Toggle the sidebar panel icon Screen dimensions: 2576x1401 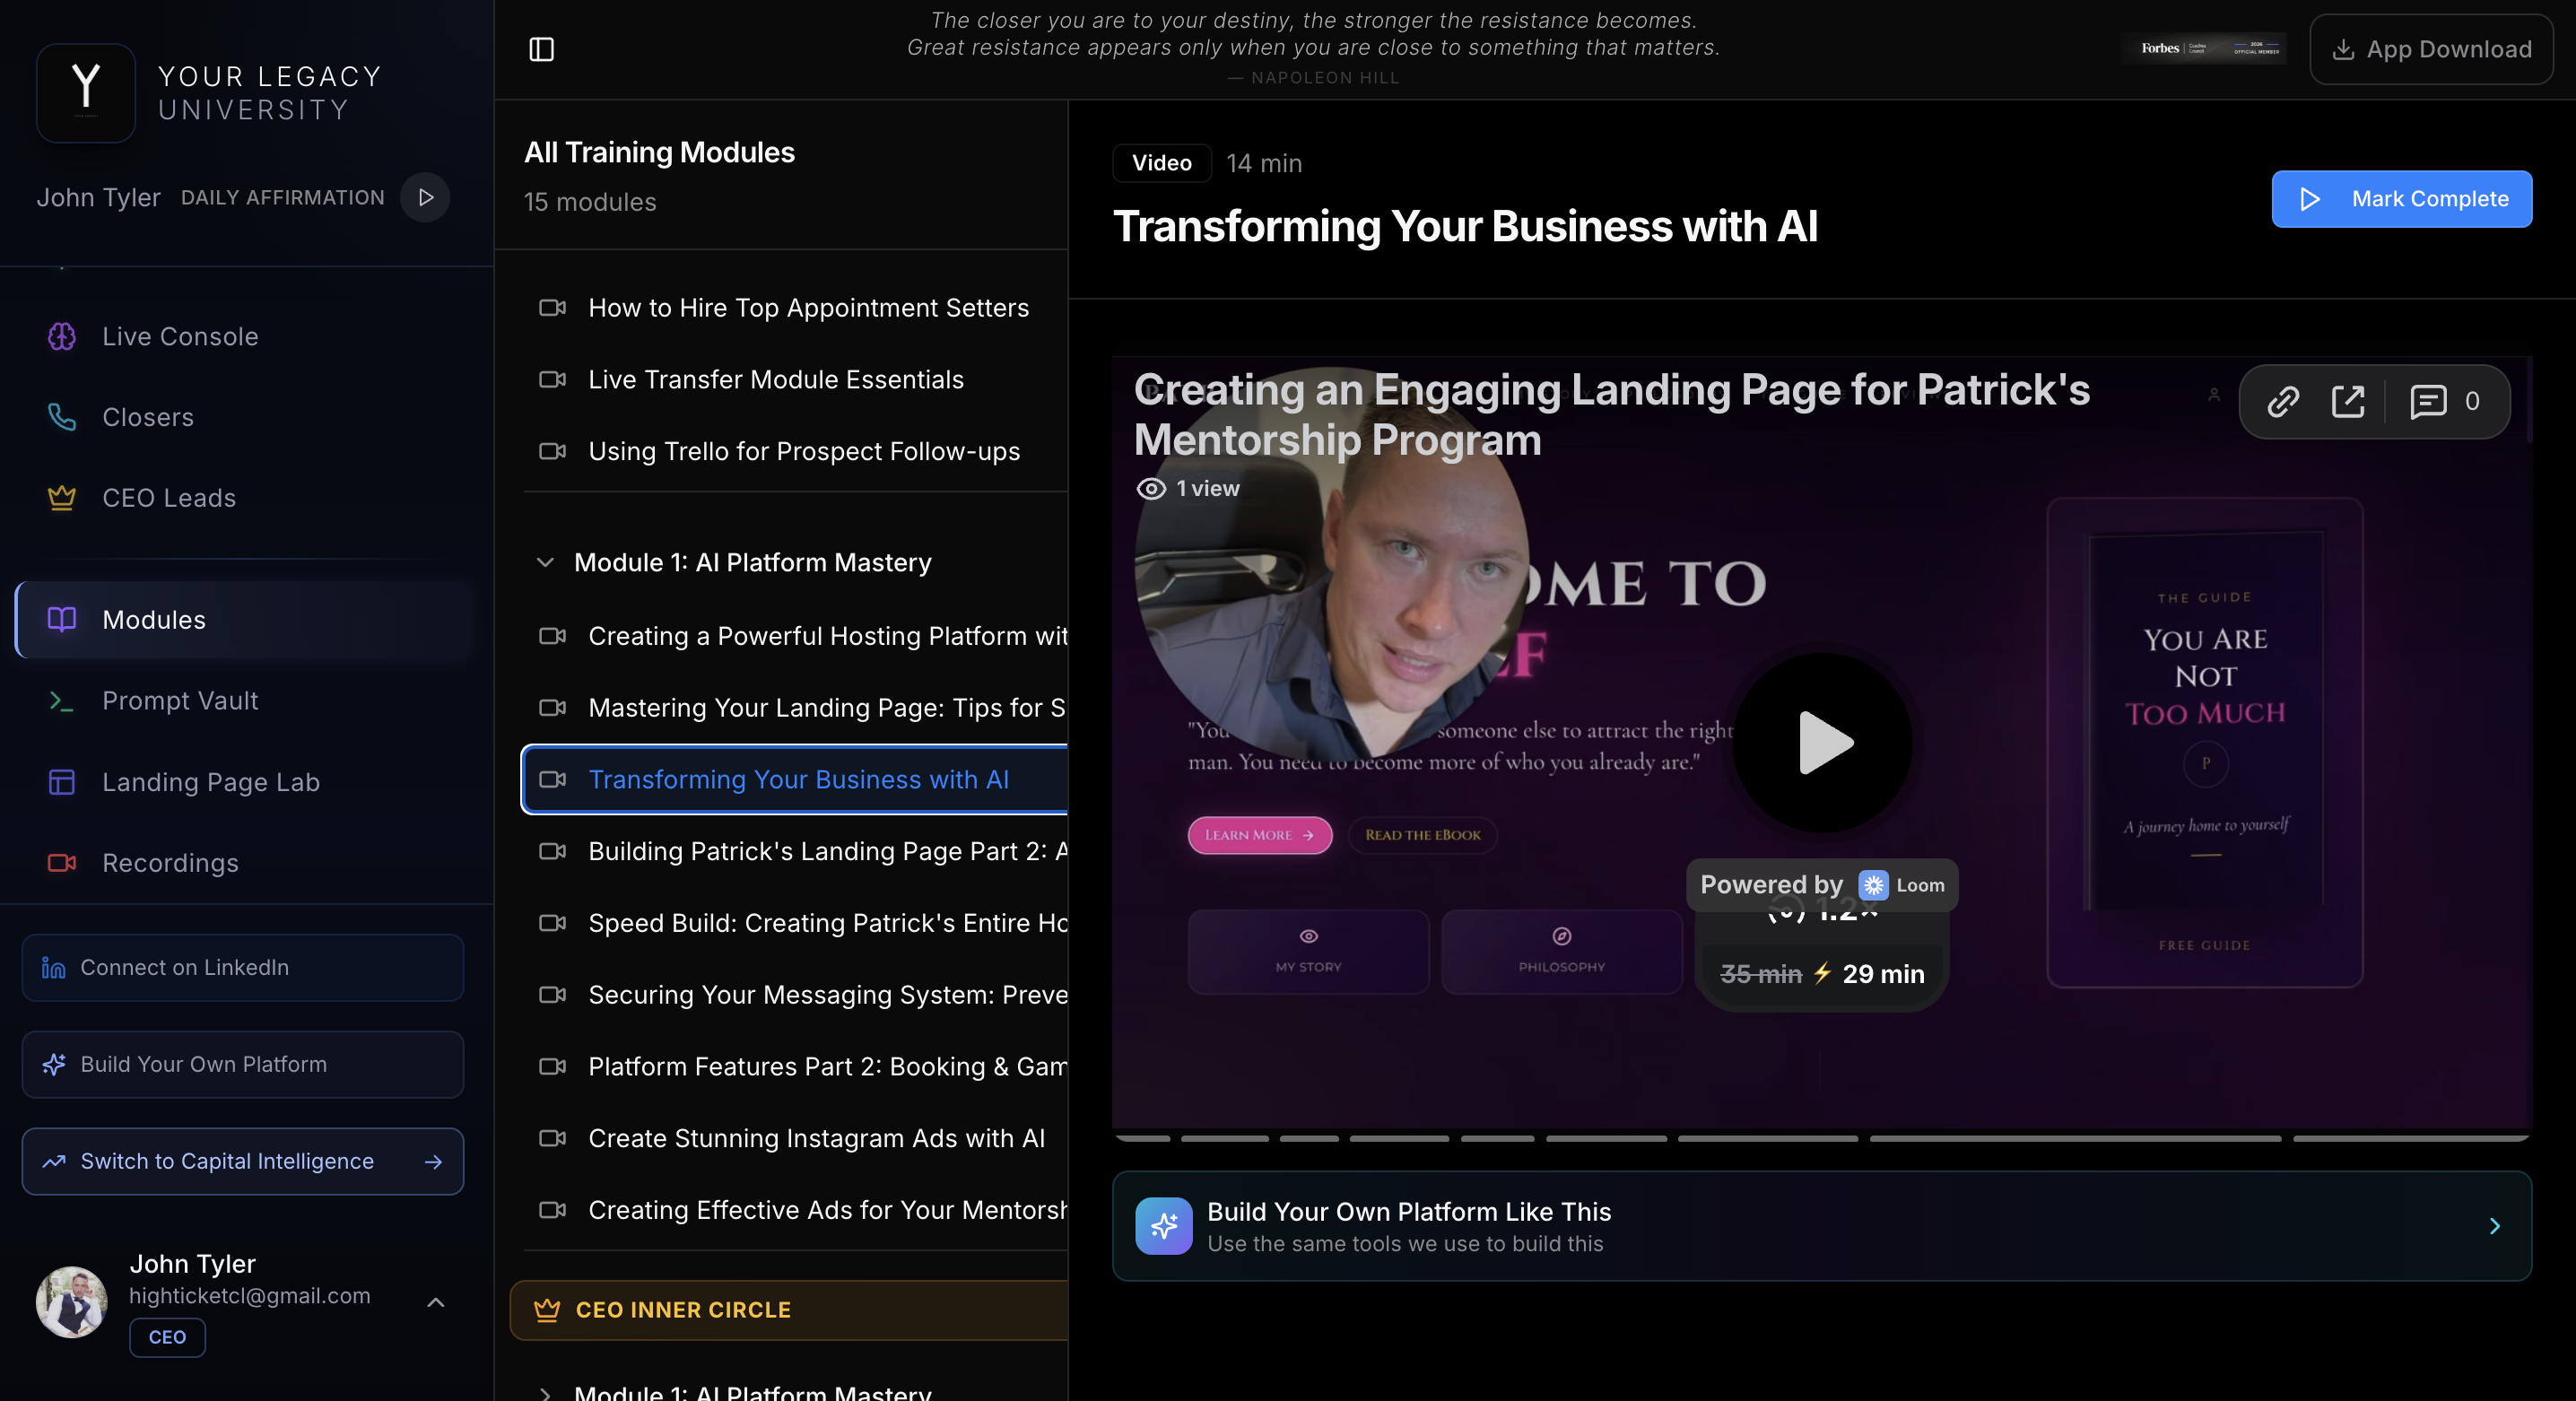[541, 49]
